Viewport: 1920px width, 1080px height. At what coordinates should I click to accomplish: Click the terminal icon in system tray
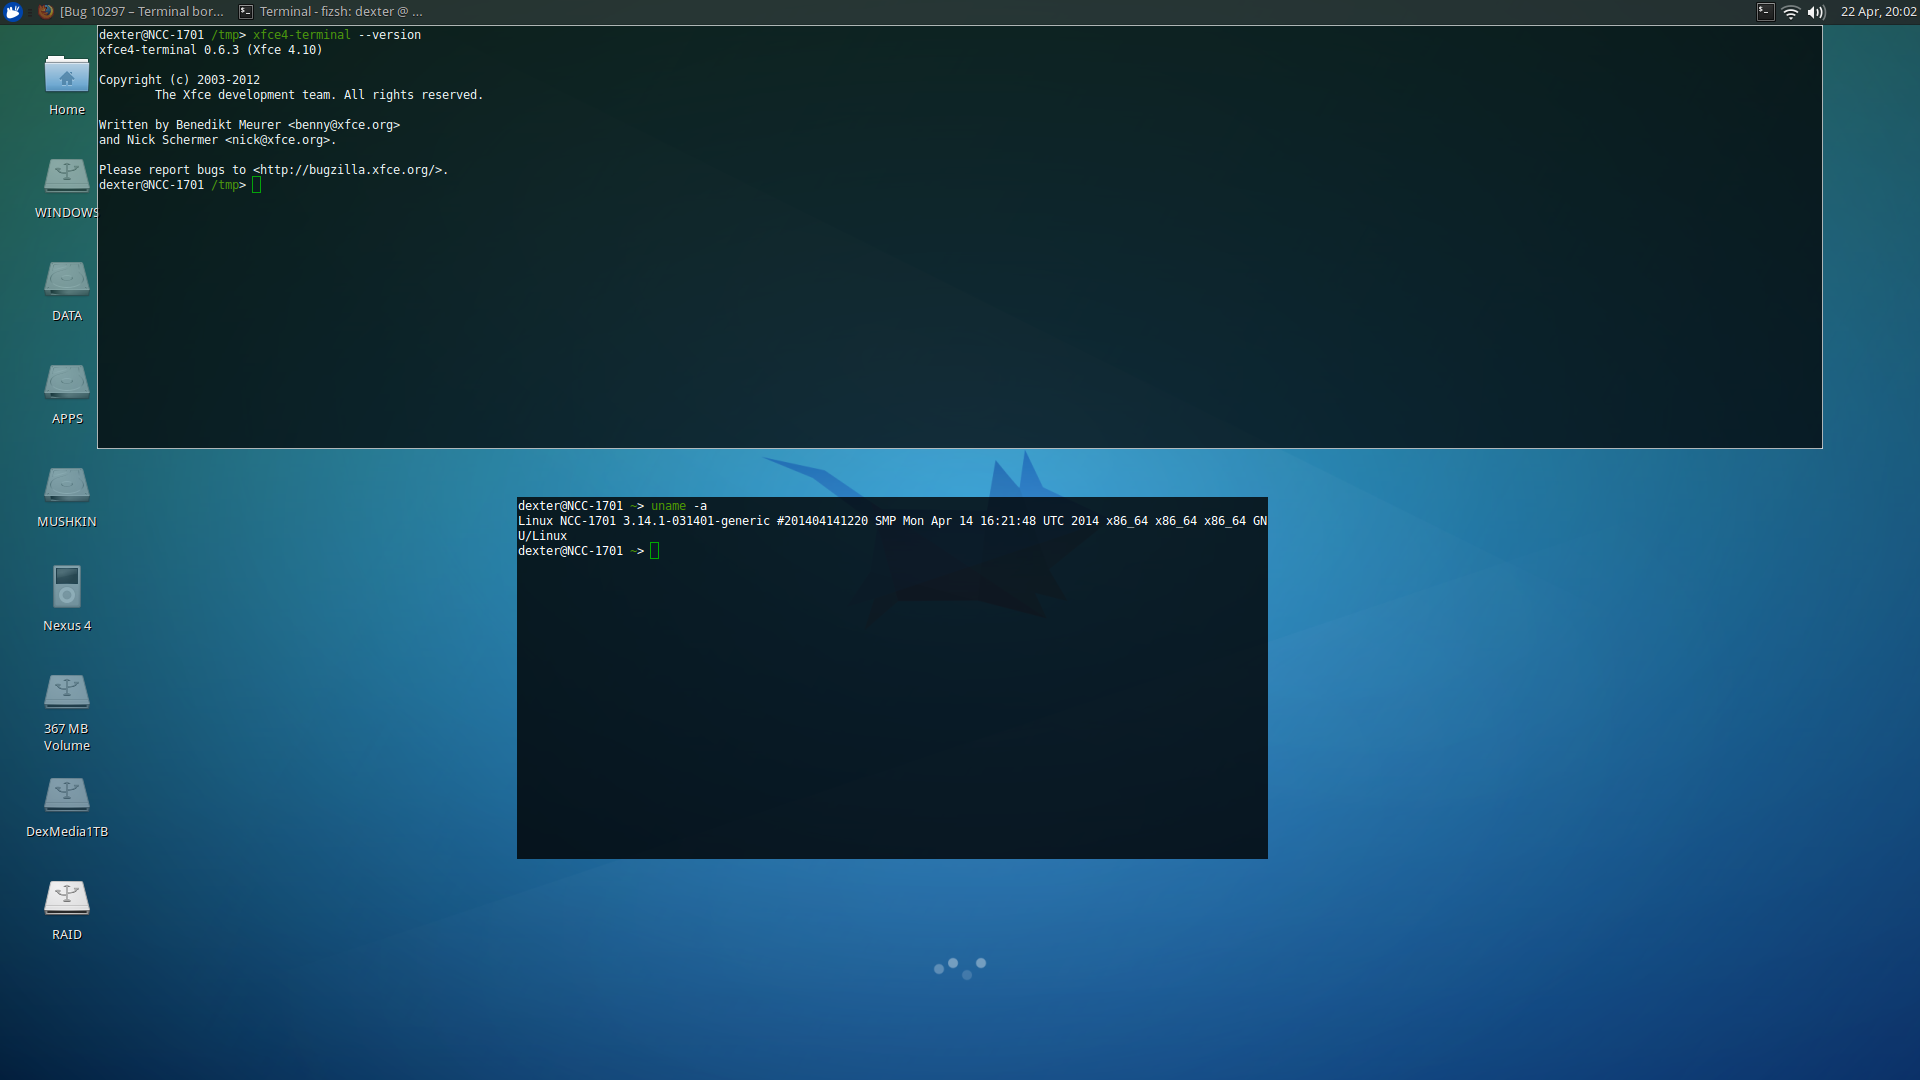pos(1765,12)
